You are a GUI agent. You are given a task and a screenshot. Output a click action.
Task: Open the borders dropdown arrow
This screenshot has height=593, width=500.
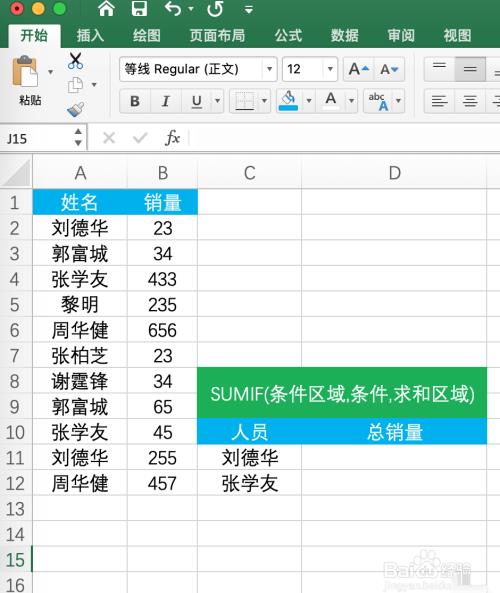click(x=264, y=101)
